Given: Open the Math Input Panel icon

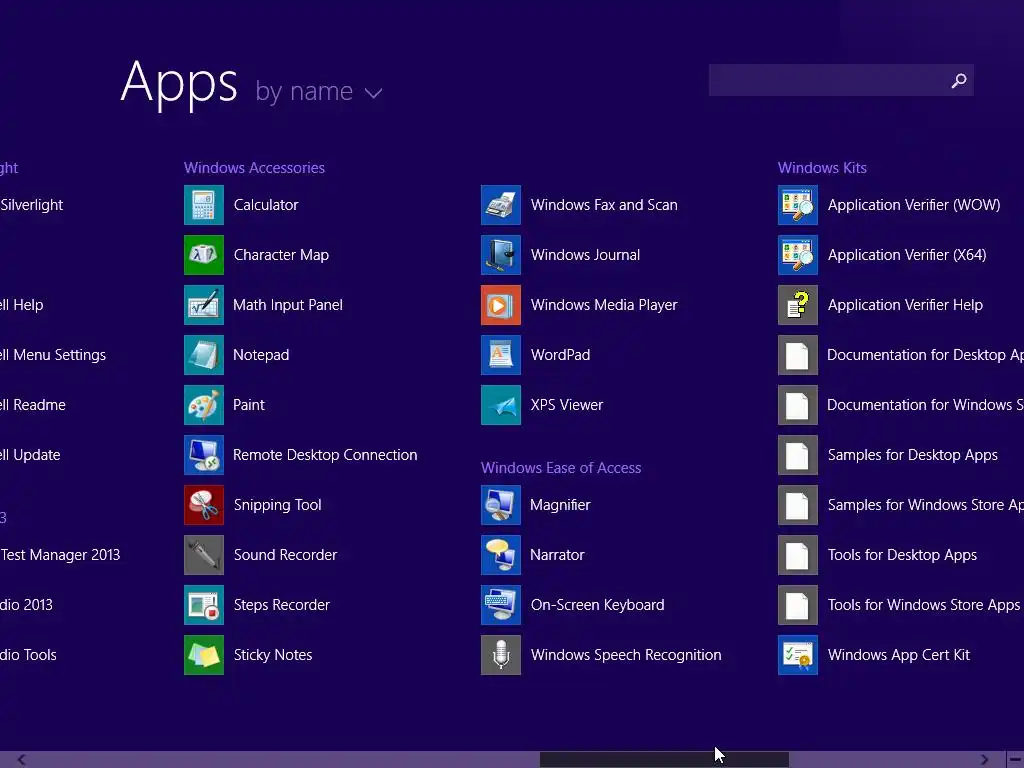Looking at the screenshot, I should click(x=204, y=305).
